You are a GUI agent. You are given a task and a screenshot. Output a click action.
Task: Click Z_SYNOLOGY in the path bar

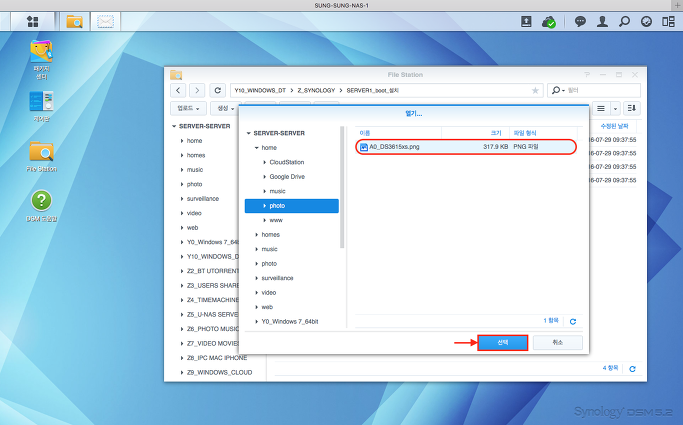pyautogui.click(x=316, y=91)
